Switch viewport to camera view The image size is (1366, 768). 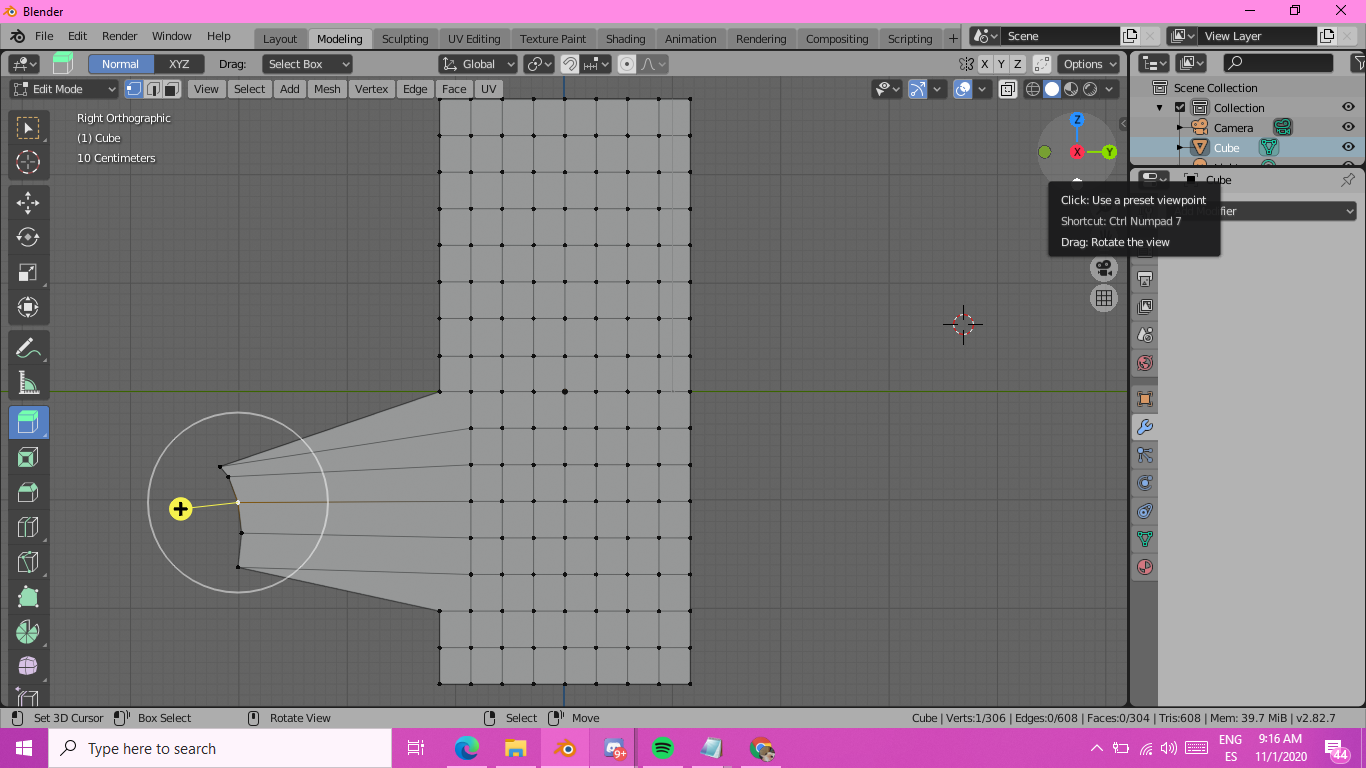1104,268
